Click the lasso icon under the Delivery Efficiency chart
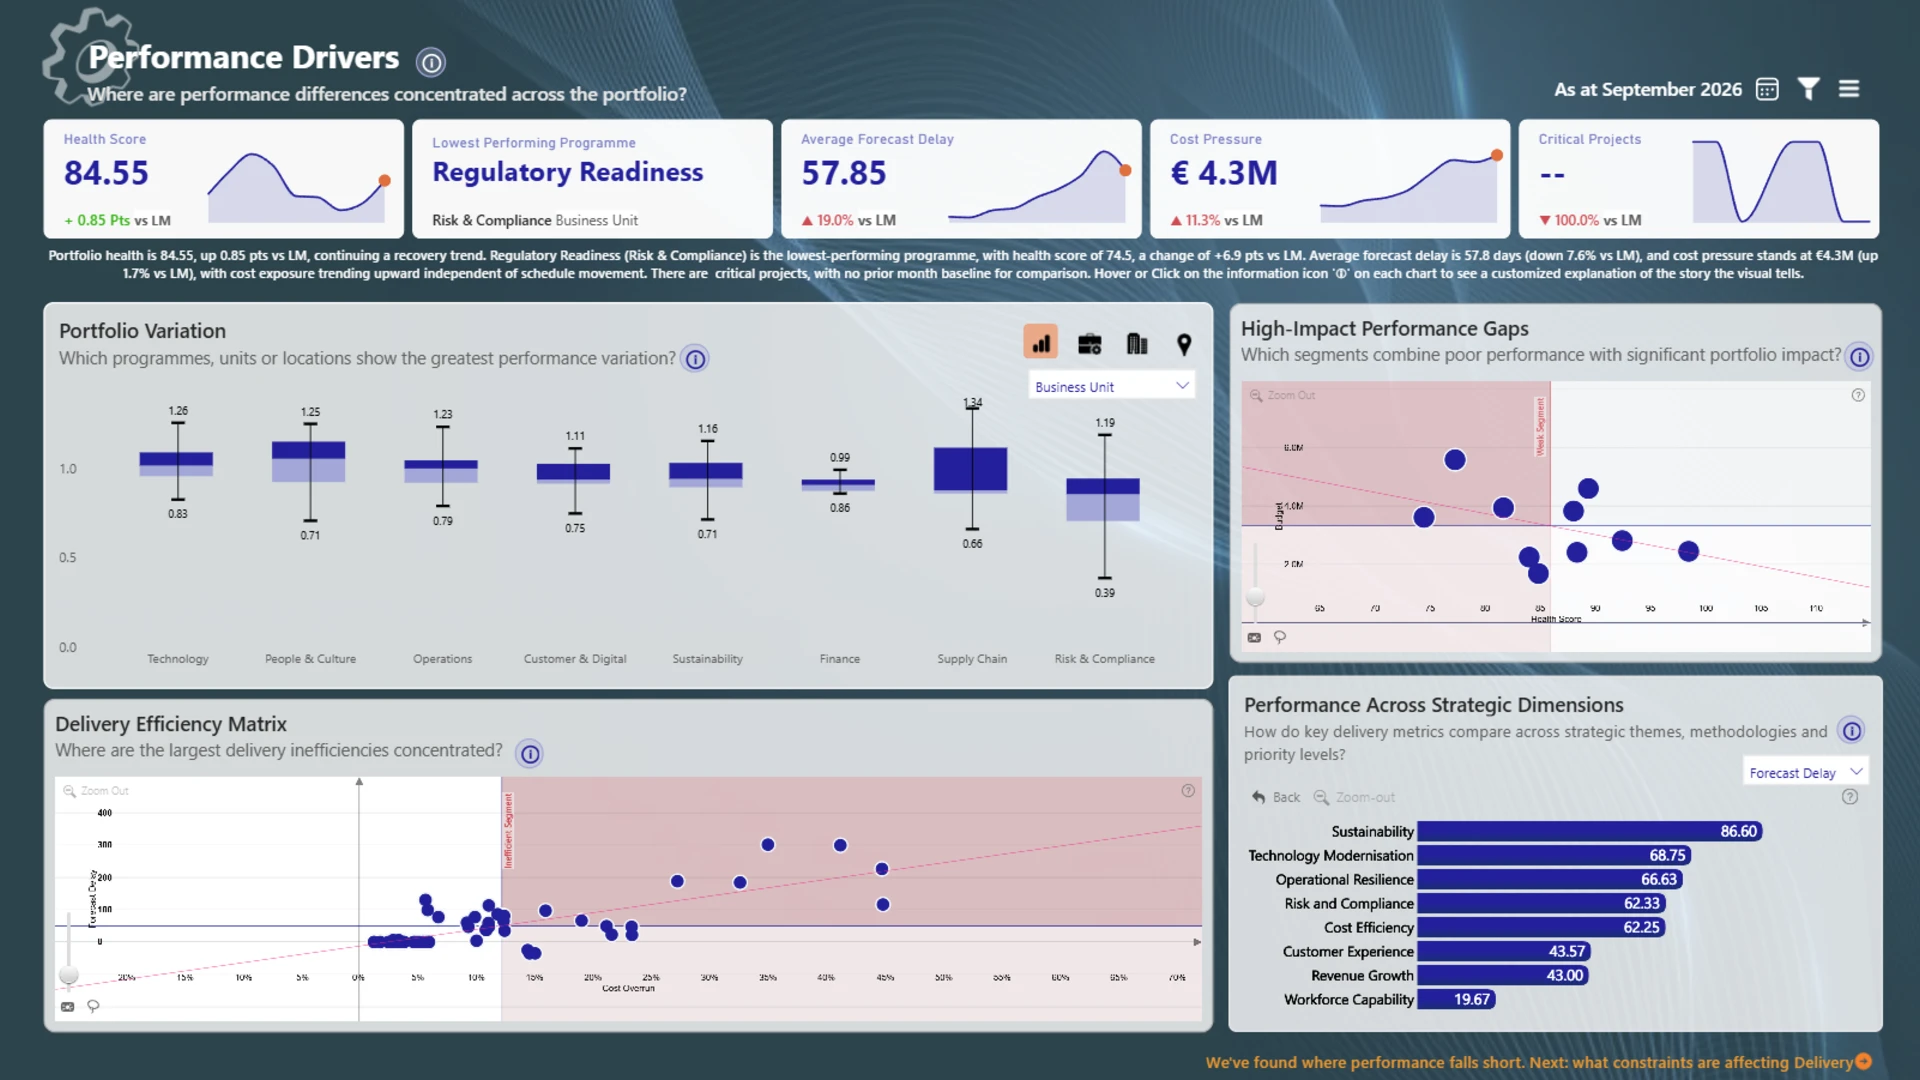 (x=93, y=1006)
